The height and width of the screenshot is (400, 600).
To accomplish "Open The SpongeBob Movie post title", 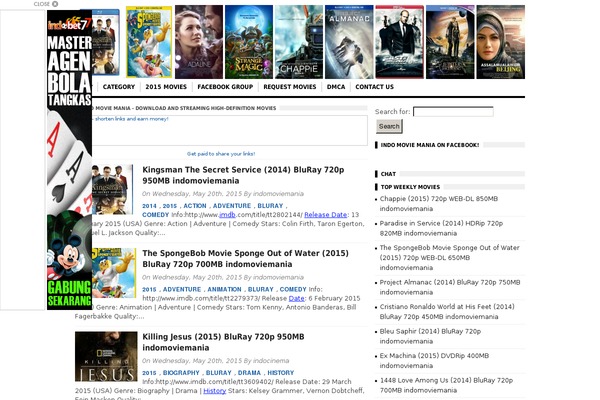I will [x=245, y=259].
